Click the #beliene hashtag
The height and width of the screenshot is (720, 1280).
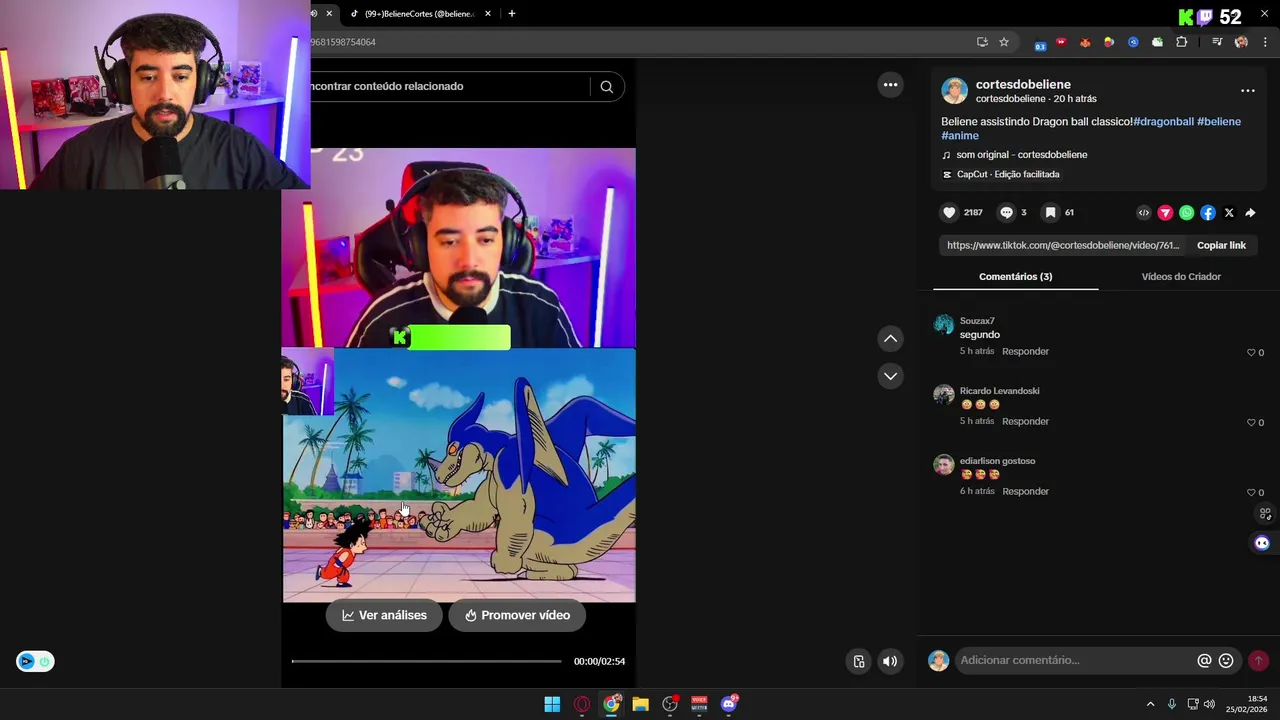pyautogui.click(x=1219, y=122)
